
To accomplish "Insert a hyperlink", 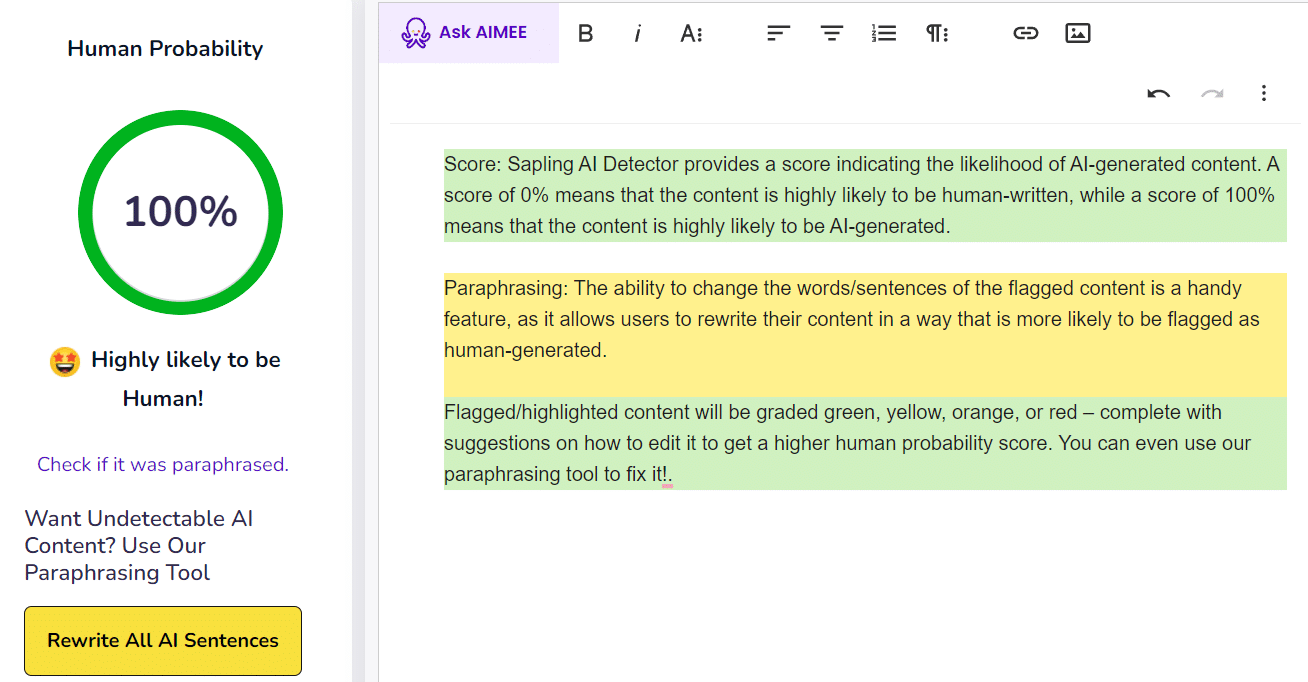I will click(1025, 33).
